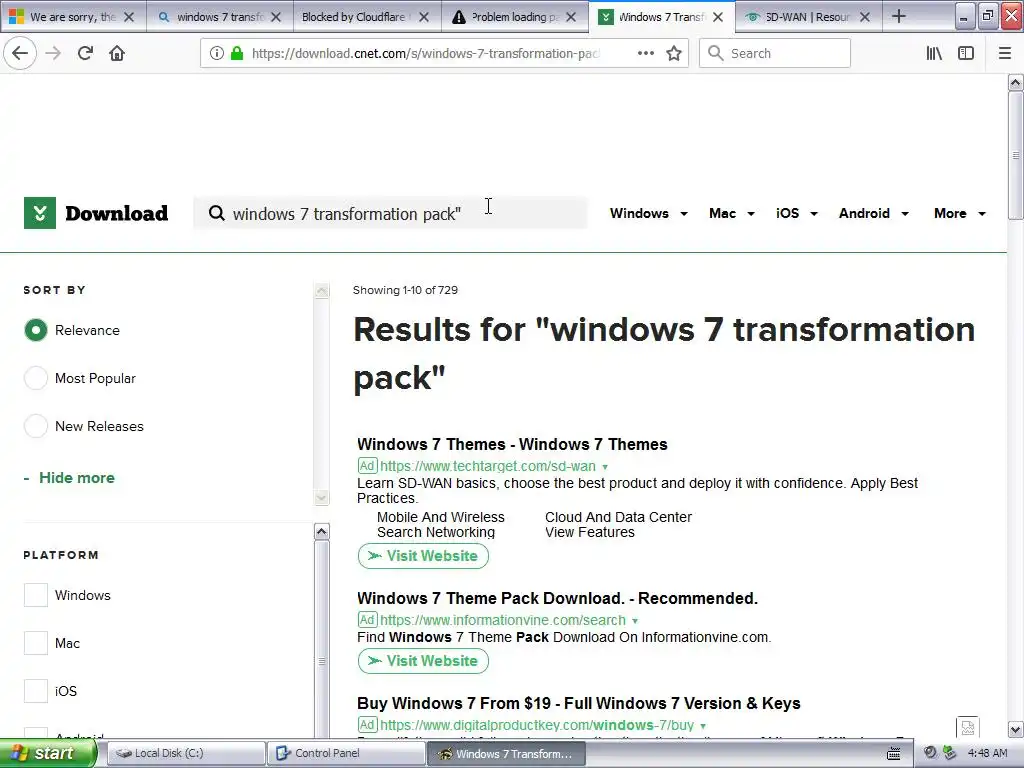Open the Library bookmarks icon
Image resolution: width=1024 pixels, height=768 pixels.
pos(934,53)
